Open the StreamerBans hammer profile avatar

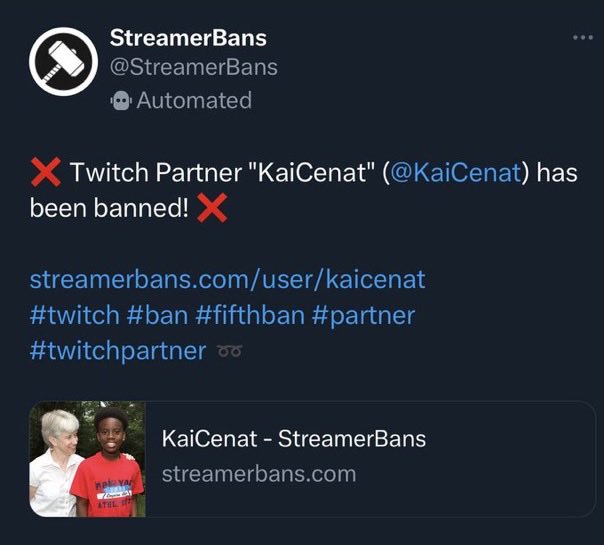[x=64, y=62]
